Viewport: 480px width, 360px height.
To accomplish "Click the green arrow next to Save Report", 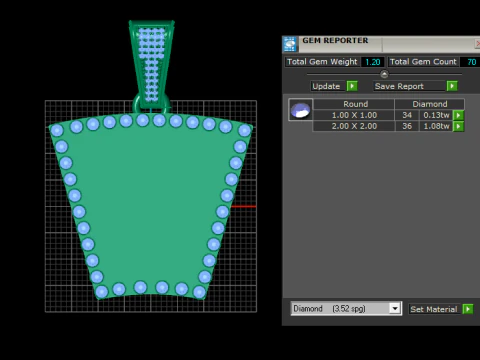I will (x=452, y=86).
